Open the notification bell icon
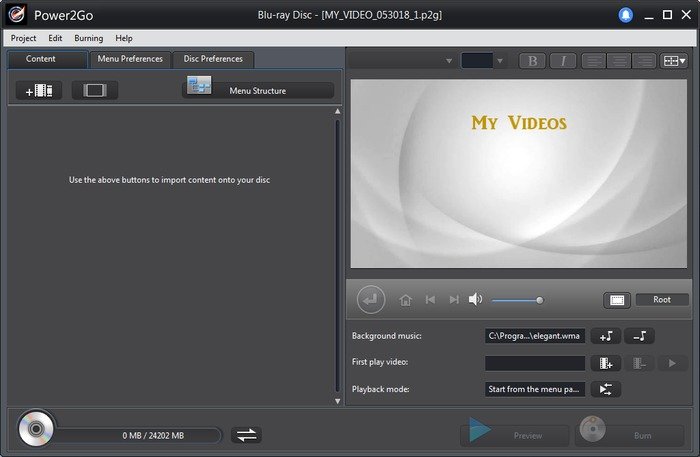The width and height of the screenshot is (700, 457). (625, 15)
